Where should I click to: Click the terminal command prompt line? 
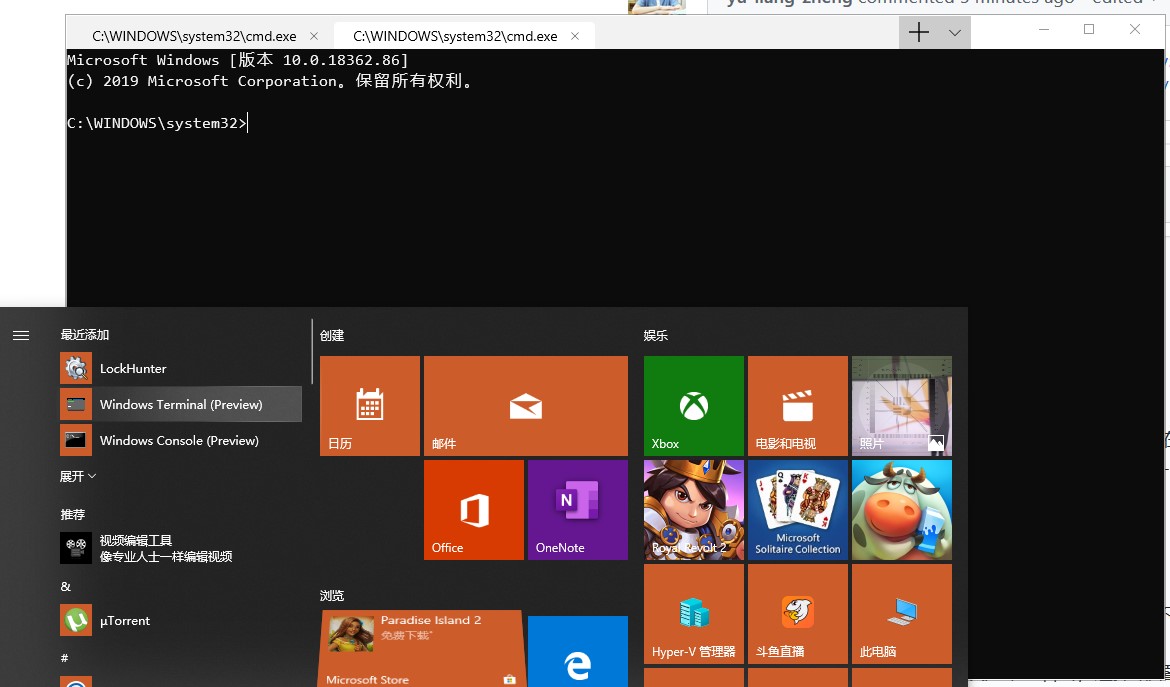157,123
